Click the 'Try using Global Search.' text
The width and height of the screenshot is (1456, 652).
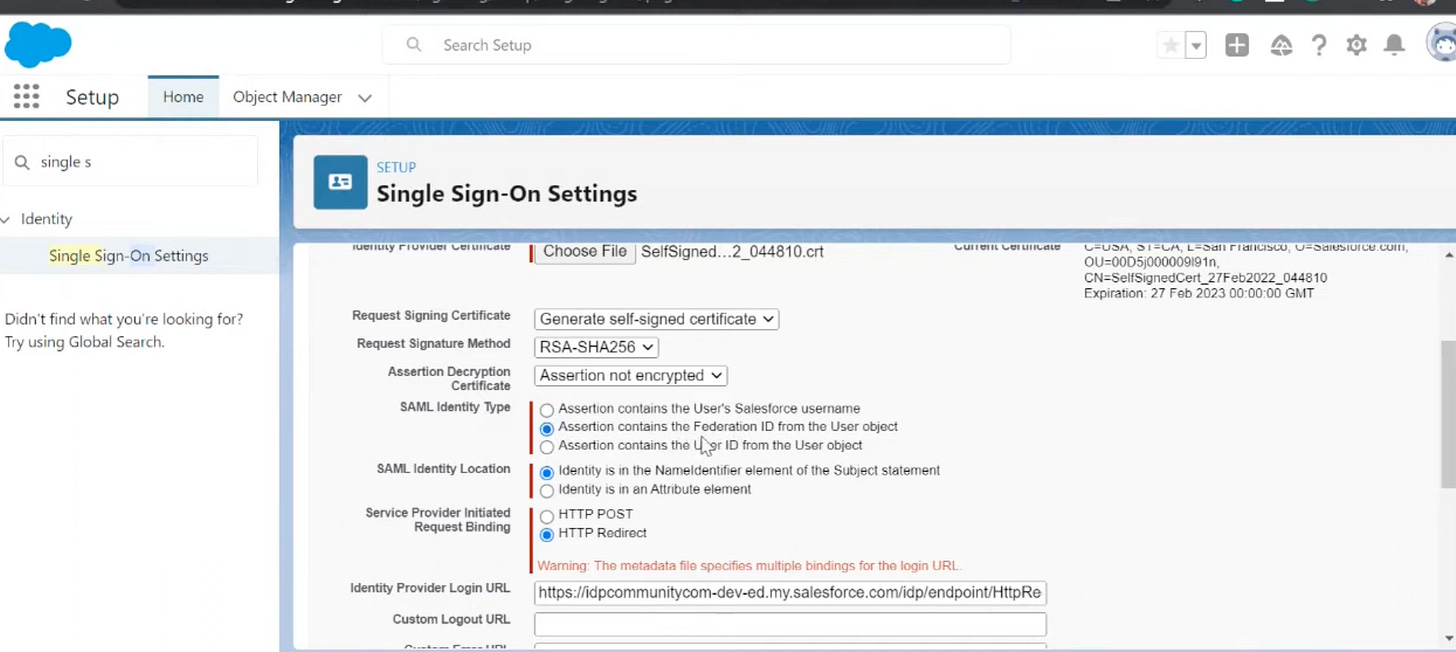coord(85,342)
